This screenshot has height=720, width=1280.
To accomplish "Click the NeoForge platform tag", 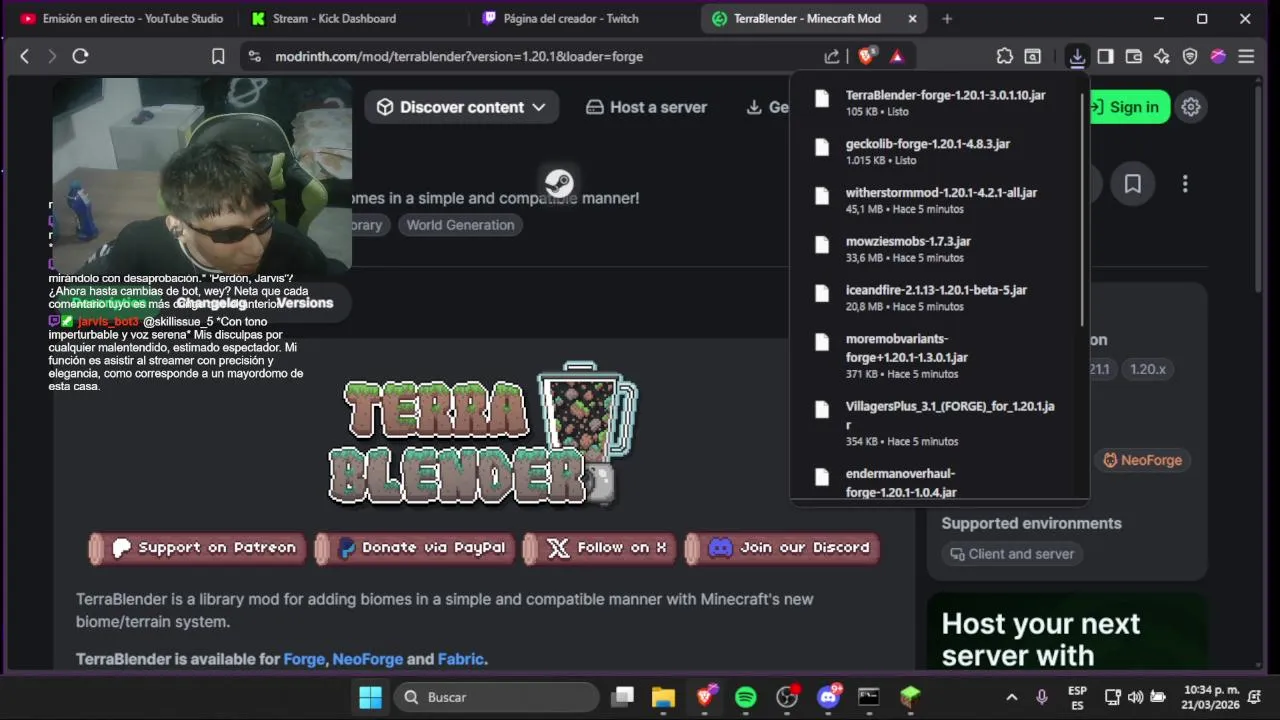I will tap(1142, 460).
